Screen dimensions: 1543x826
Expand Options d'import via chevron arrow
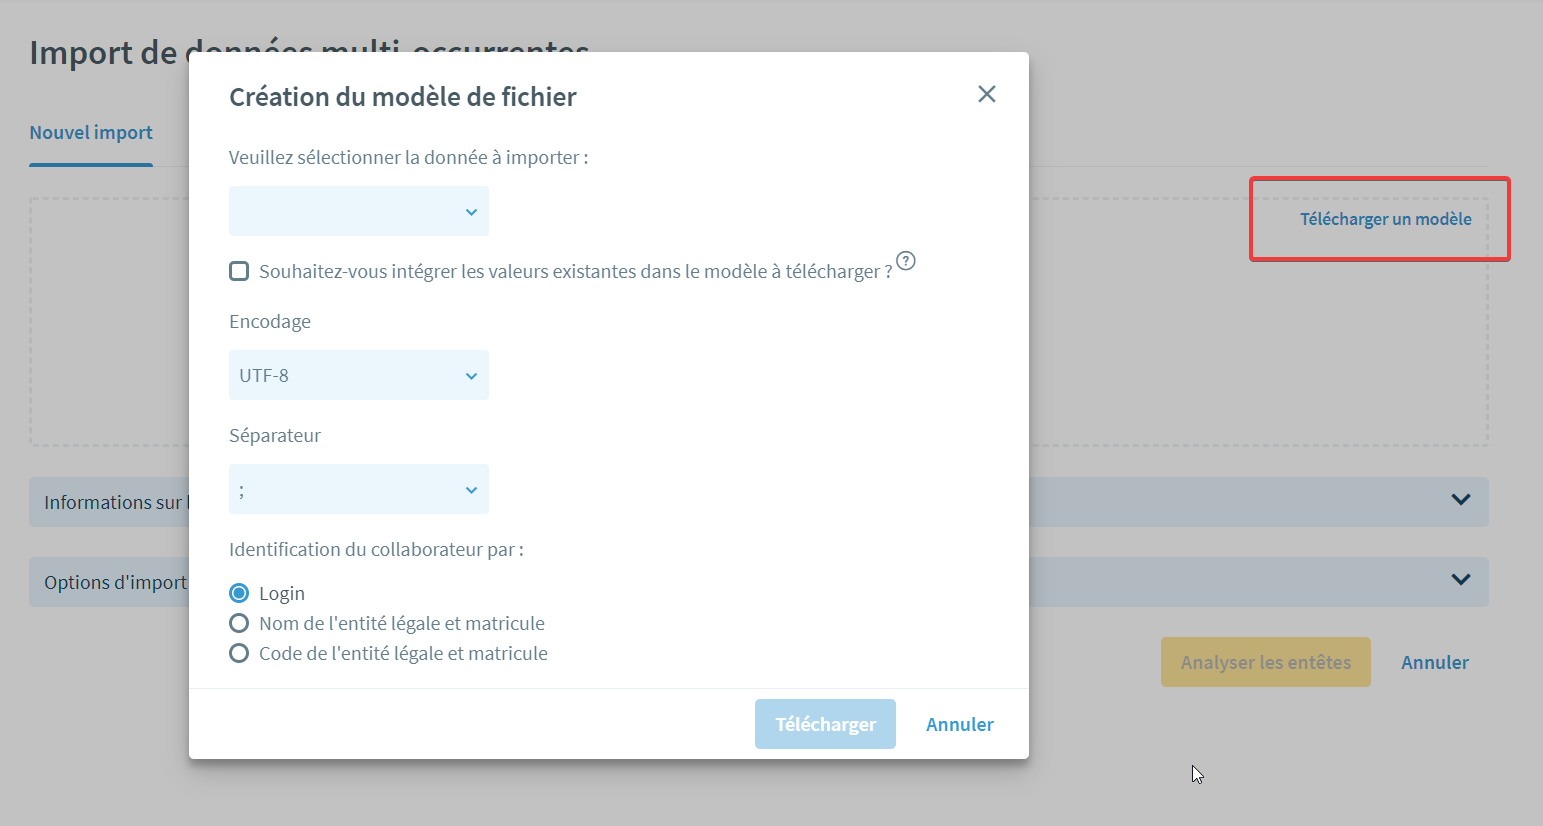click(x=1461, y=580)
